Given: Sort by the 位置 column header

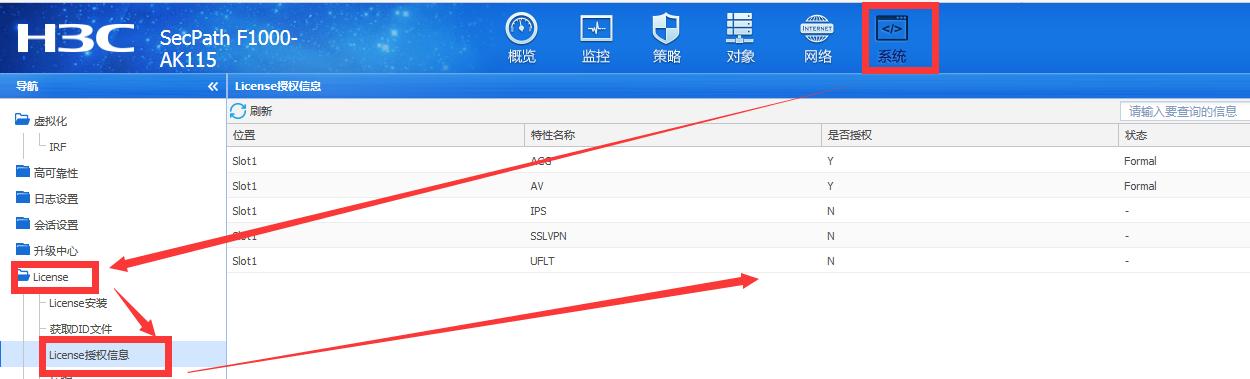Looking at the screenshot, I should point(377,135).
